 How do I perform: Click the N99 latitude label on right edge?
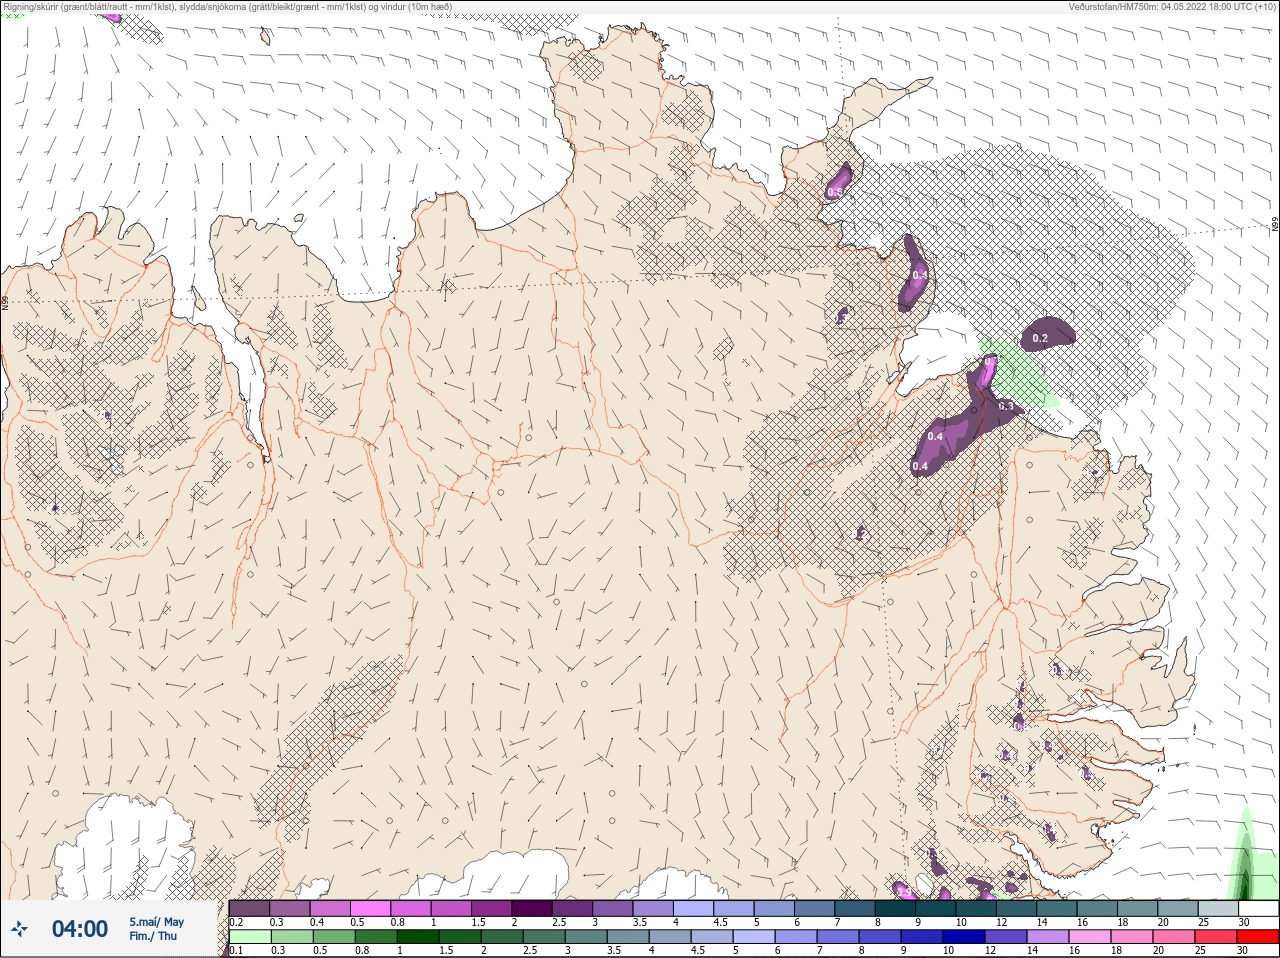[x=1275, y=226]
